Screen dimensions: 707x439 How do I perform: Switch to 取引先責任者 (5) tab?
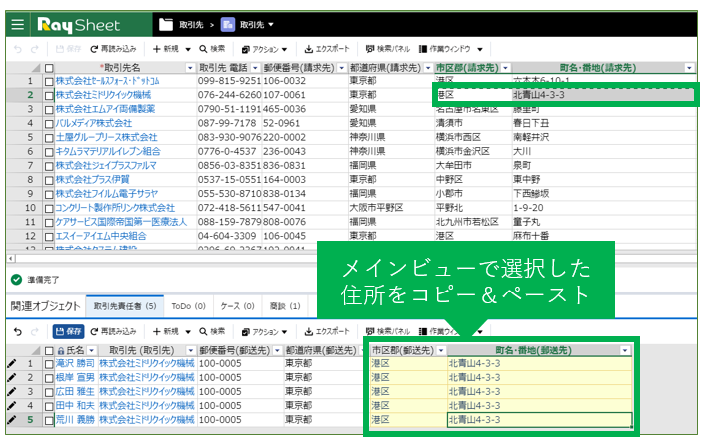tap(125, 306)
